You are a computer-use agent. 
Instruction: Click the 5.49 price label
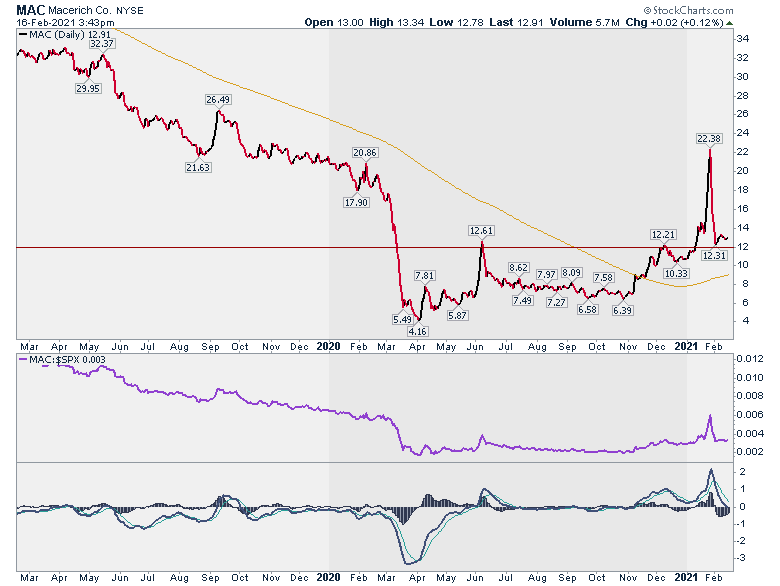coord(402,319)
